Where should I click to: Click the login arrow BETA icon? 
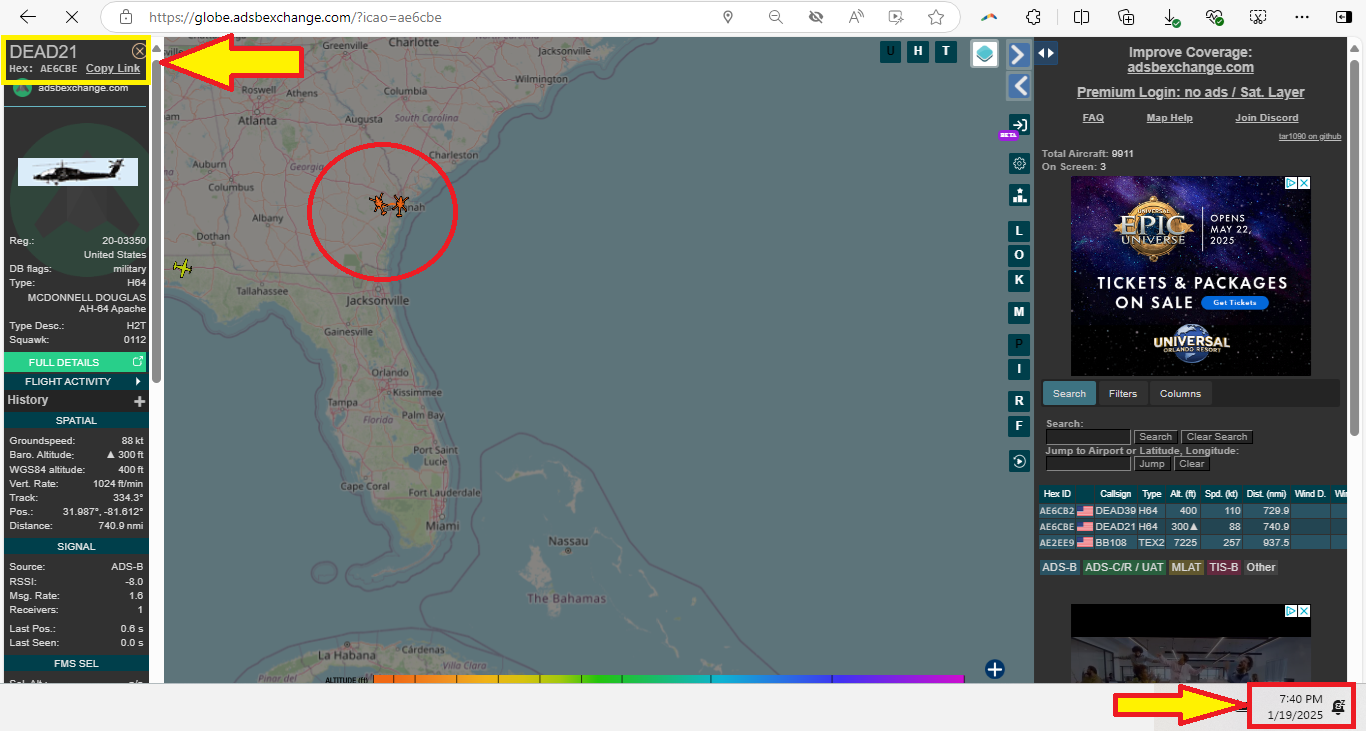click(x=1019, y=125)
